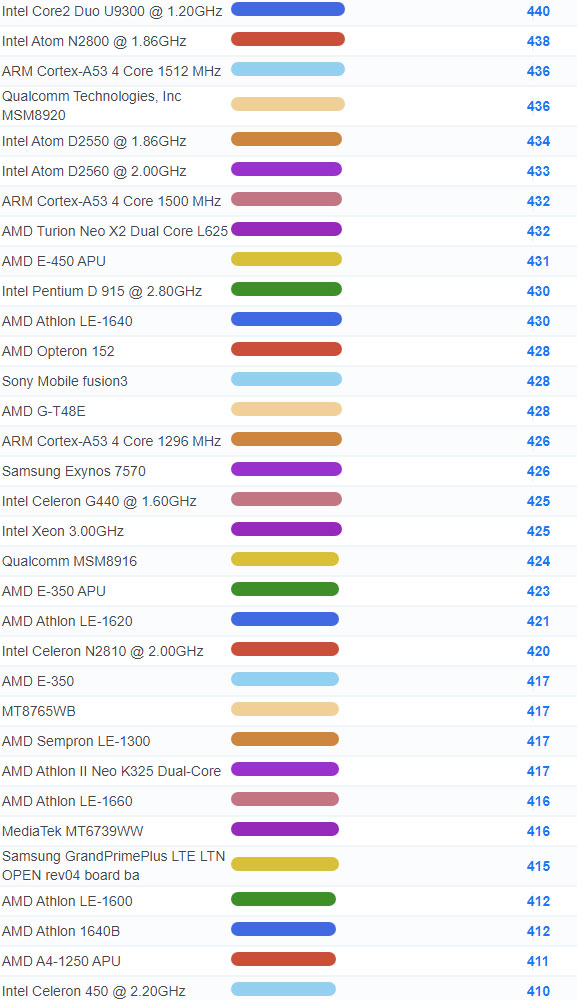
Task: Select Intel Celeron 450 @ 2.20GHz
Action: click(94, 990)
